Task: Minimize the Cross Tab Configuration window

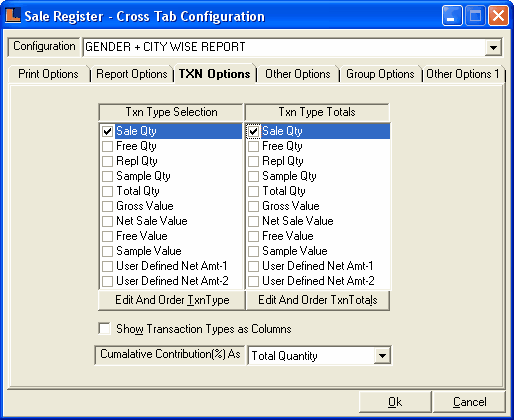Action: tap(452, 16)
